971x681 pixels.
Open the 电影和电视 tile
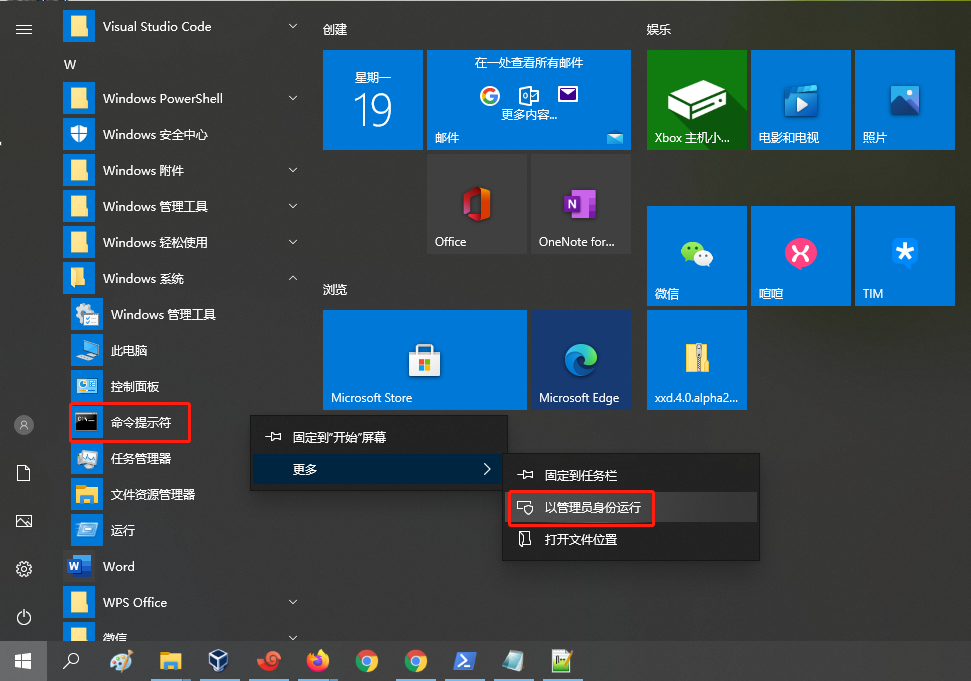[800, 99]
